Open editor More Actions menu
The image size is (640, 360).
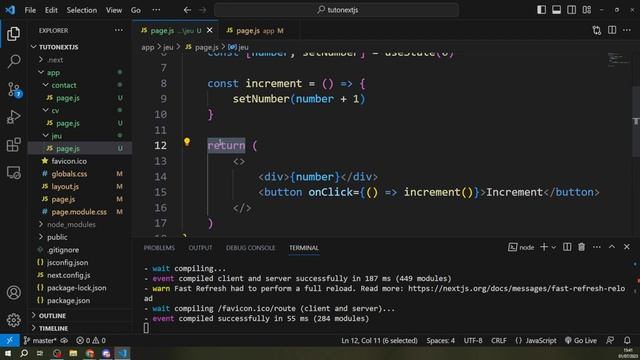tap(627, 30)
